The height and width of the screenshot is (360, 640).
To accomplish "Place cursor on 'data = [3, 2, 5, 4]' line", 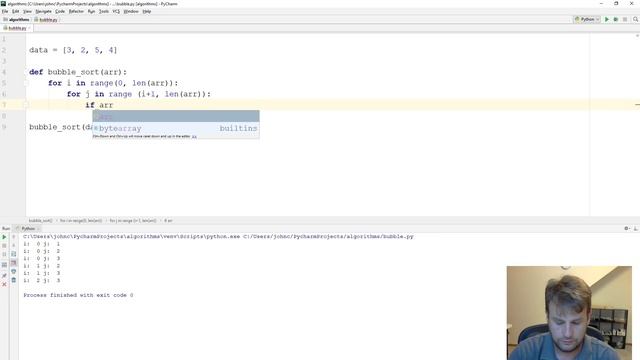I will coord(73,50).
